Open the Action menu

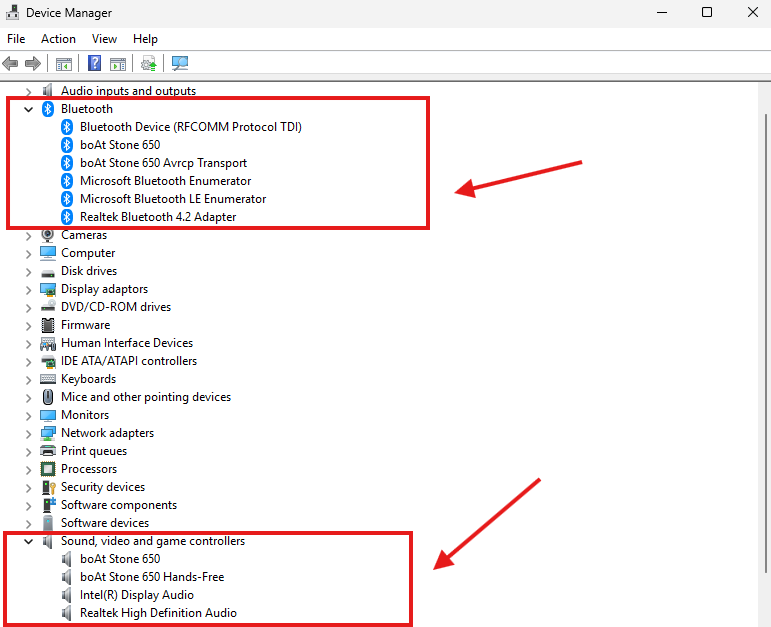(58, 39)
